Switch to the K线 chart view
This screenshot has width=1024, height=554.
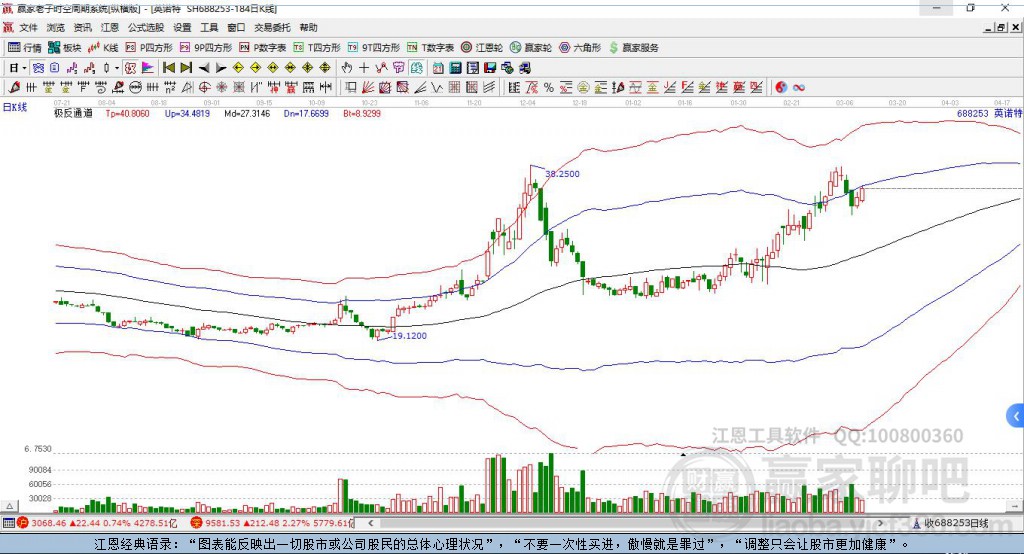[x=103, y=48]
